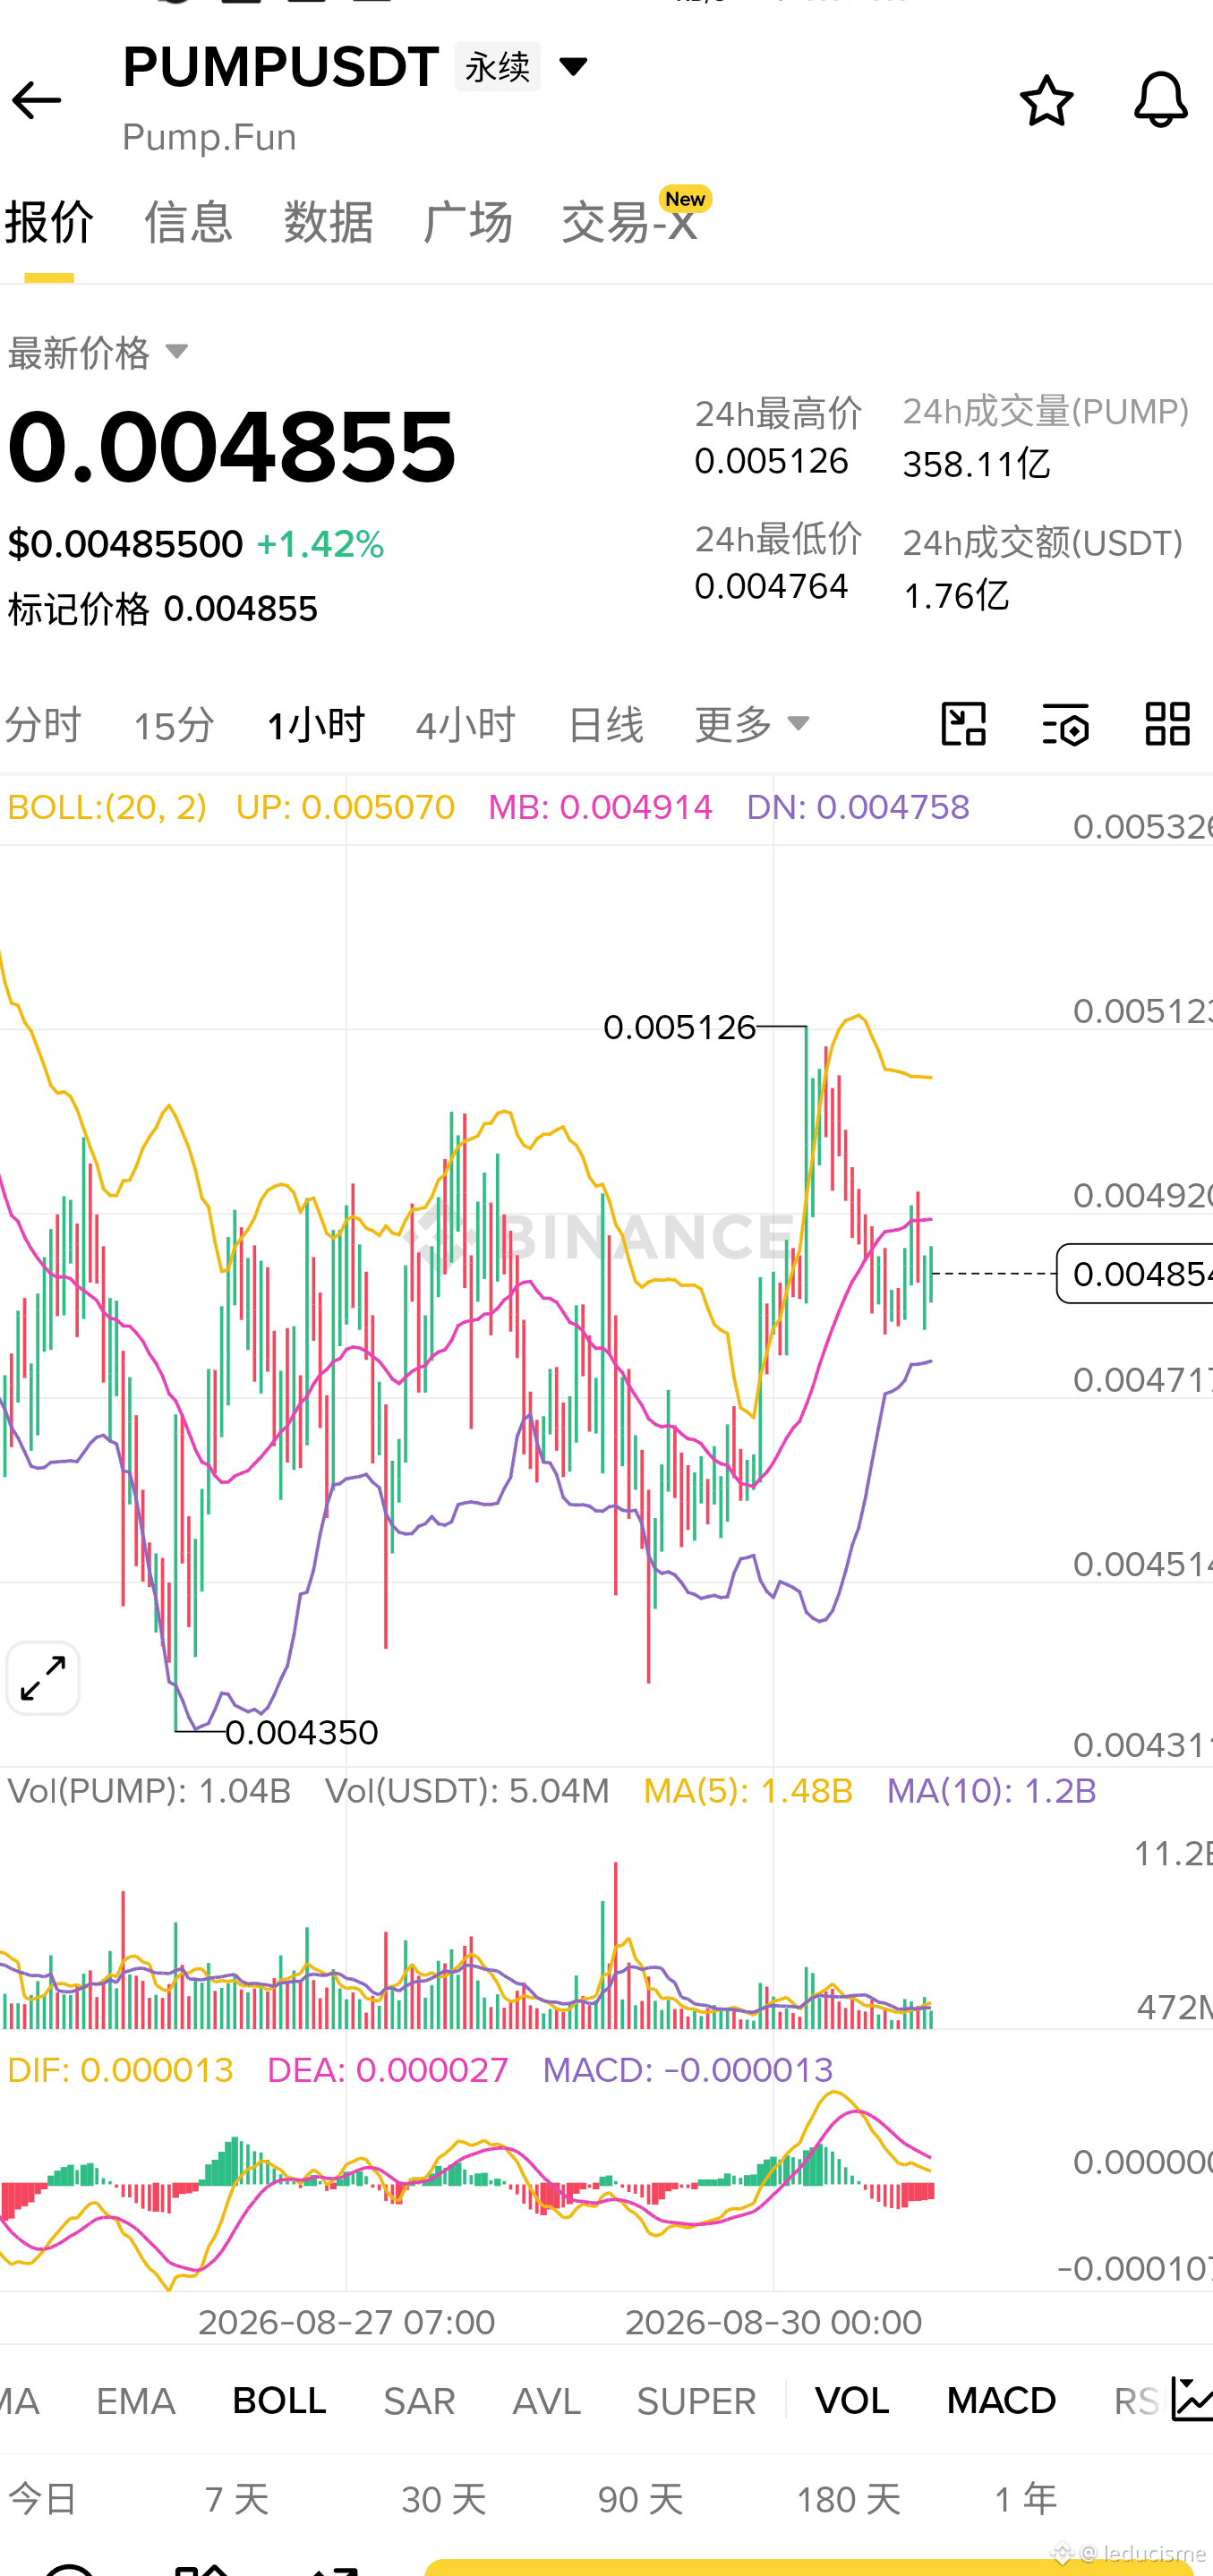1213x2576 pixels.
Task: Open the 交易-X tab
Action: click(630, 222)
